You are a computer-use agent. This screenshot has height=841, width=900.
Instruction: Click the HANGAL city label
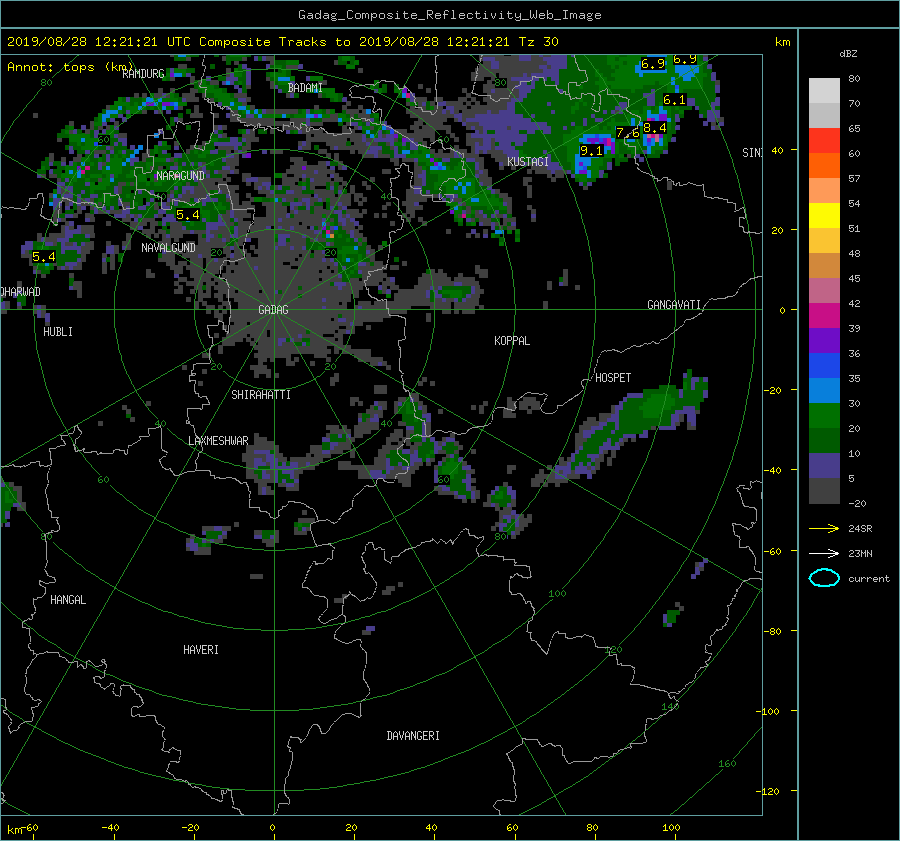tap(68, 600)
